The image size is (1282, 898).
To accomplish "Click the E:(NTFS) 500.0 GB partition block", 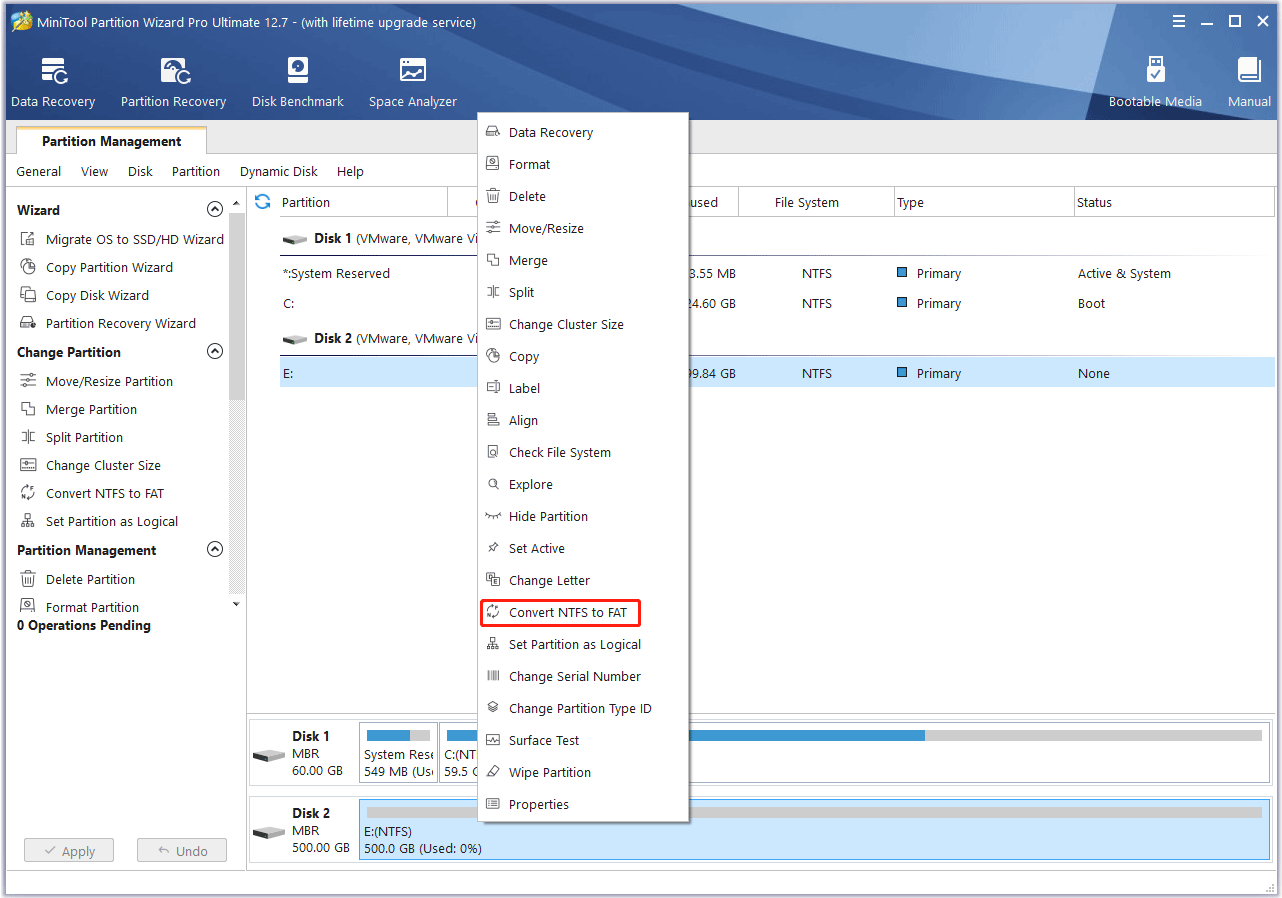I will point(815,829).
